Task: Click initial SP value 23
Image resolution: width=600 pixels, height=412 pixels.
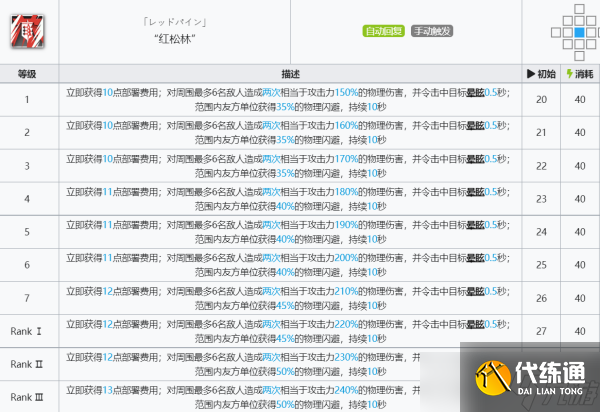Action: (541, 199)
